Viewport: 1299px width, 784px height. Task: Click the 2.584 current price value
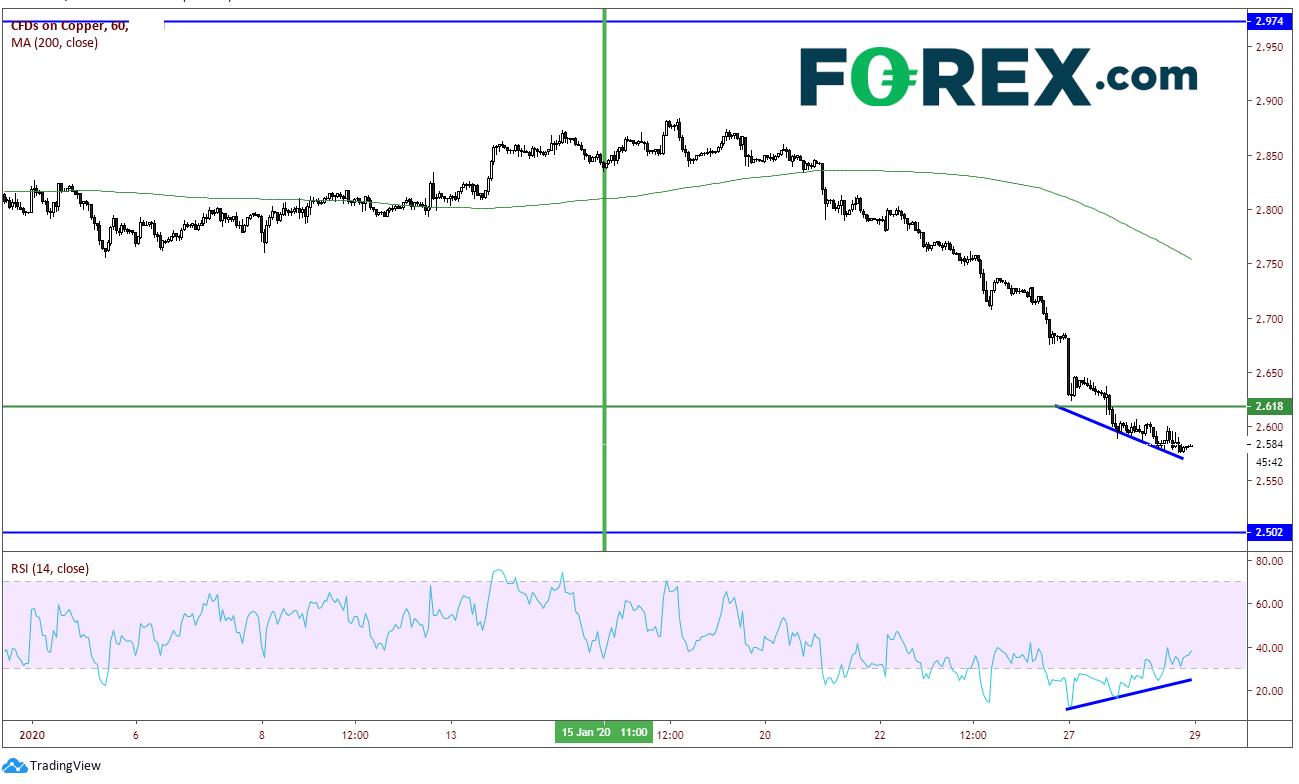(1269, 444)
